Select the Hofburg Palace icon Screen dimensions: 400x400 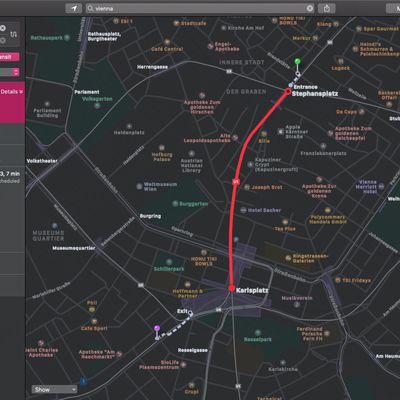[x=162, y=148]
